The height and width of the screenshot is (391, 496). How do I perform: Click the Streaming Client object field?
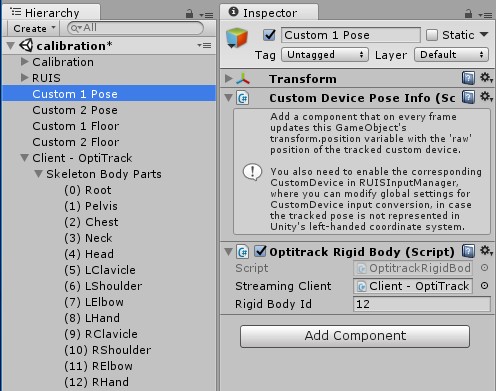(413, 286)
